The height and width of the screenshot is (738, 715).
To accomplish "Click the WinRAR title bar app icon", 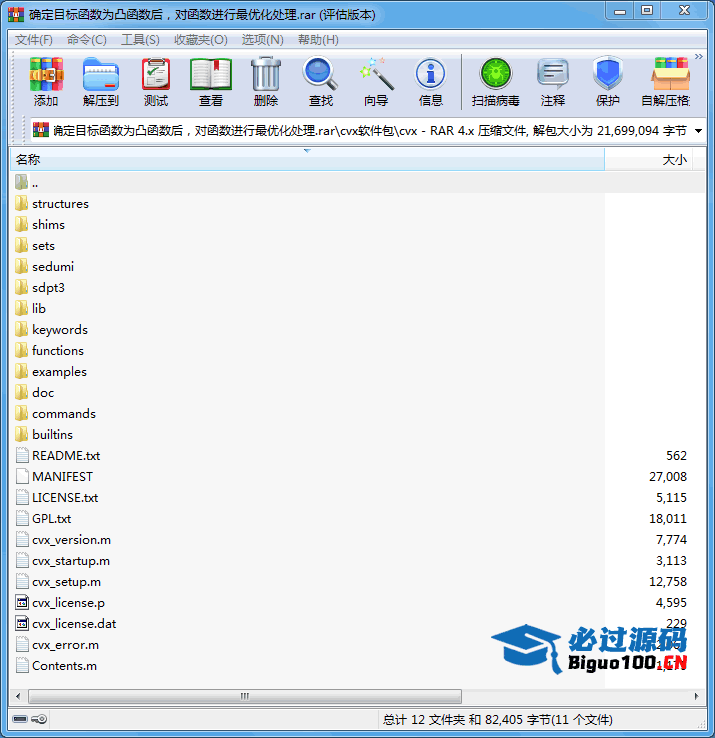I will 16,14.
